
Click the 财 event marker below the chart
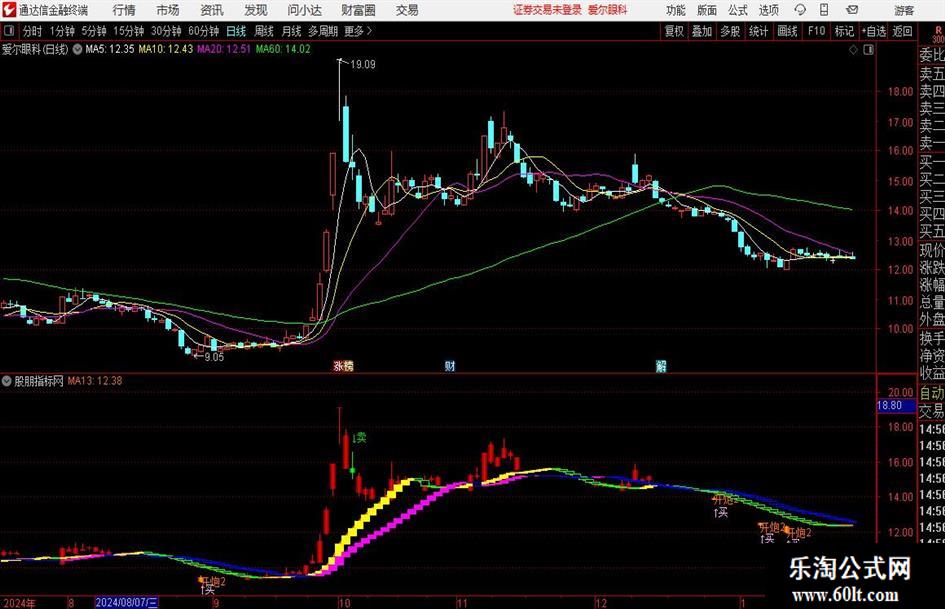[x=450, y=366]
